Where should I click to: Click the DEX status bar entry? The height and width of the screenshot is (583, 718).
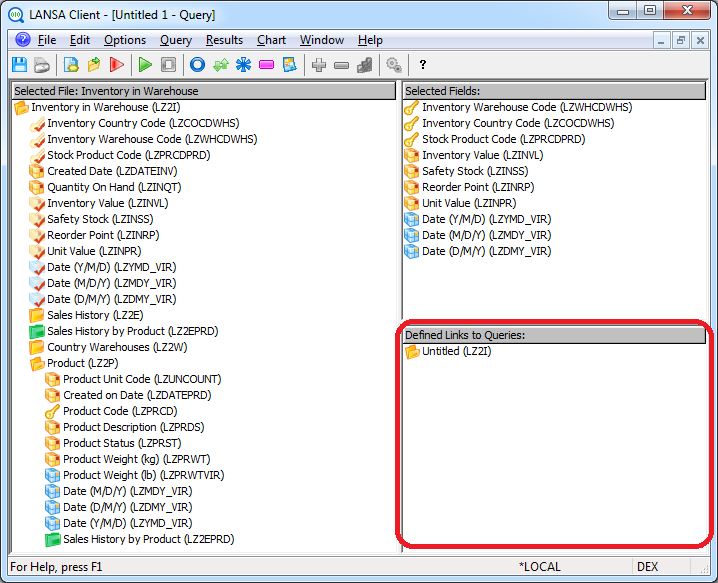(x=647, y=567)
